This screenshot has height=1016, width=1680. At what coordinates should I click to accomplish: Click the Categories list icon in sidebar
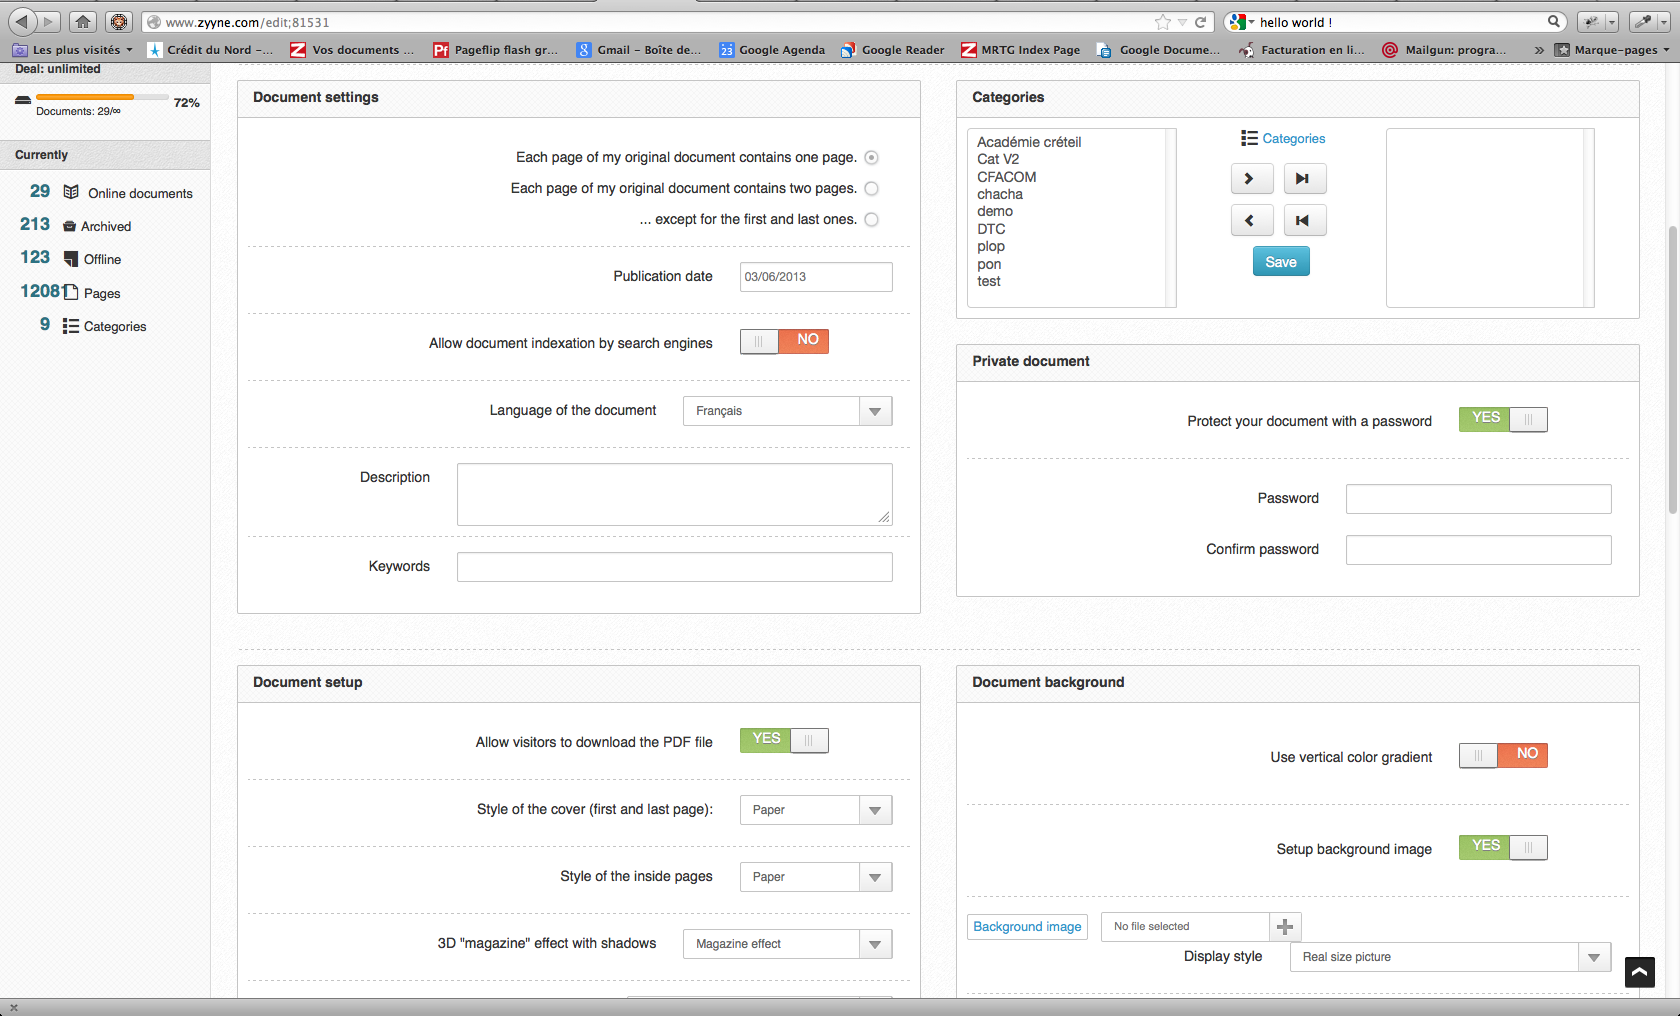pos(71,326)
